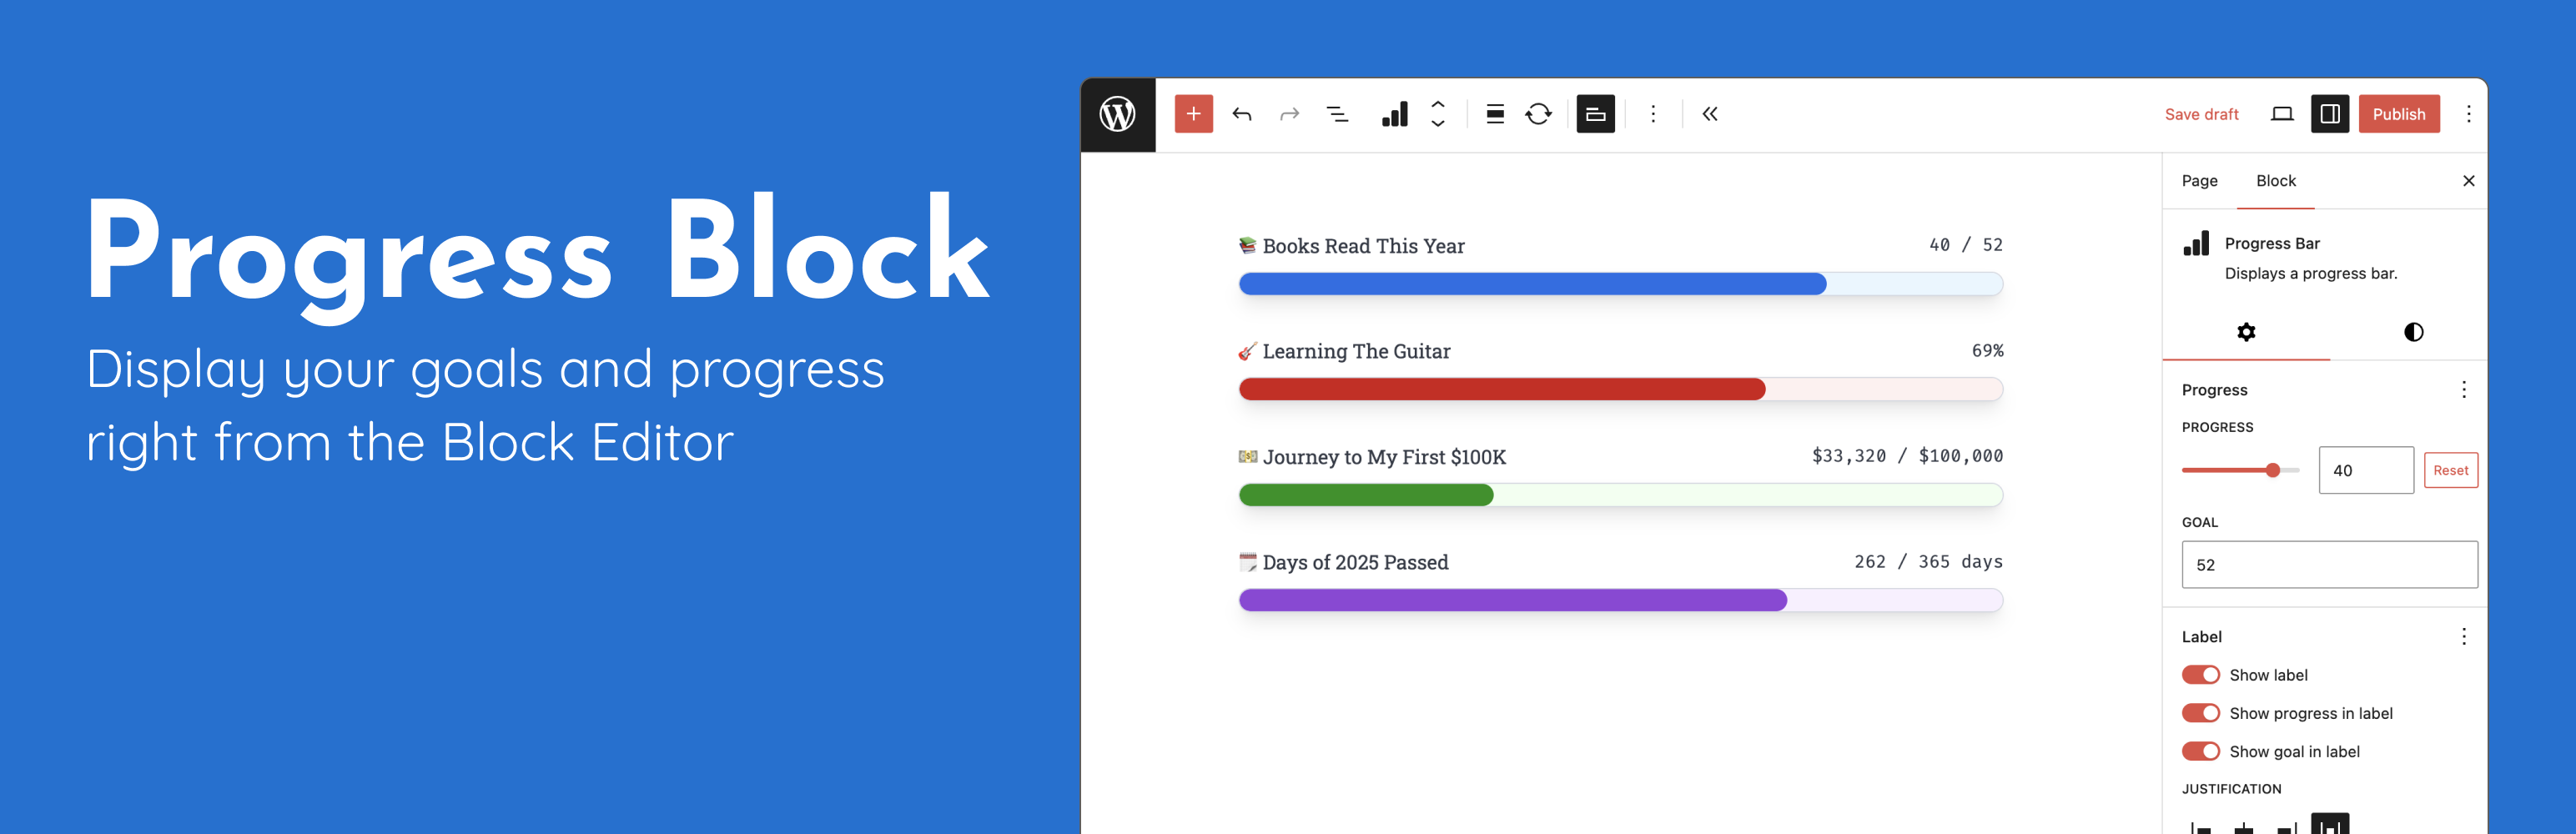Click the 'Journey to My First $100K' label

coord(1384,457)
